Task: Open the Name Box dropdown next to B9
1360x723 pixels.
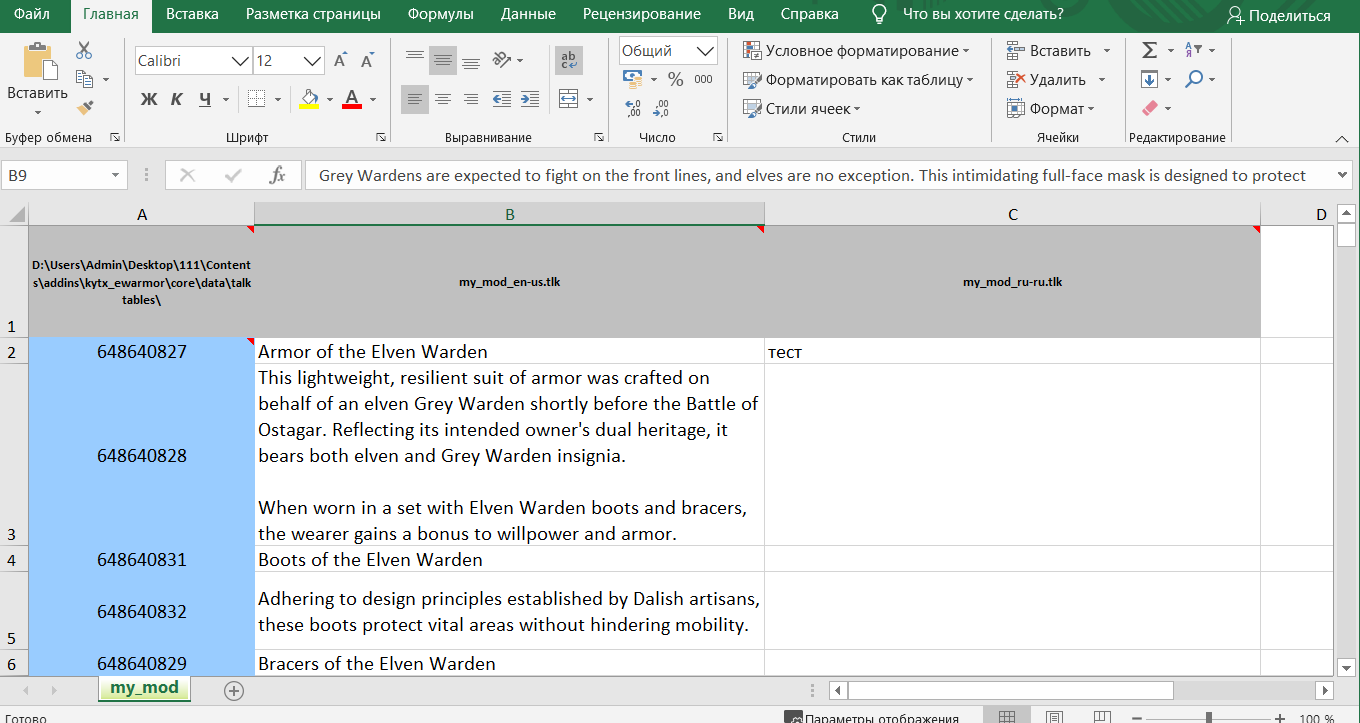Action: click(x=115, y=176)
